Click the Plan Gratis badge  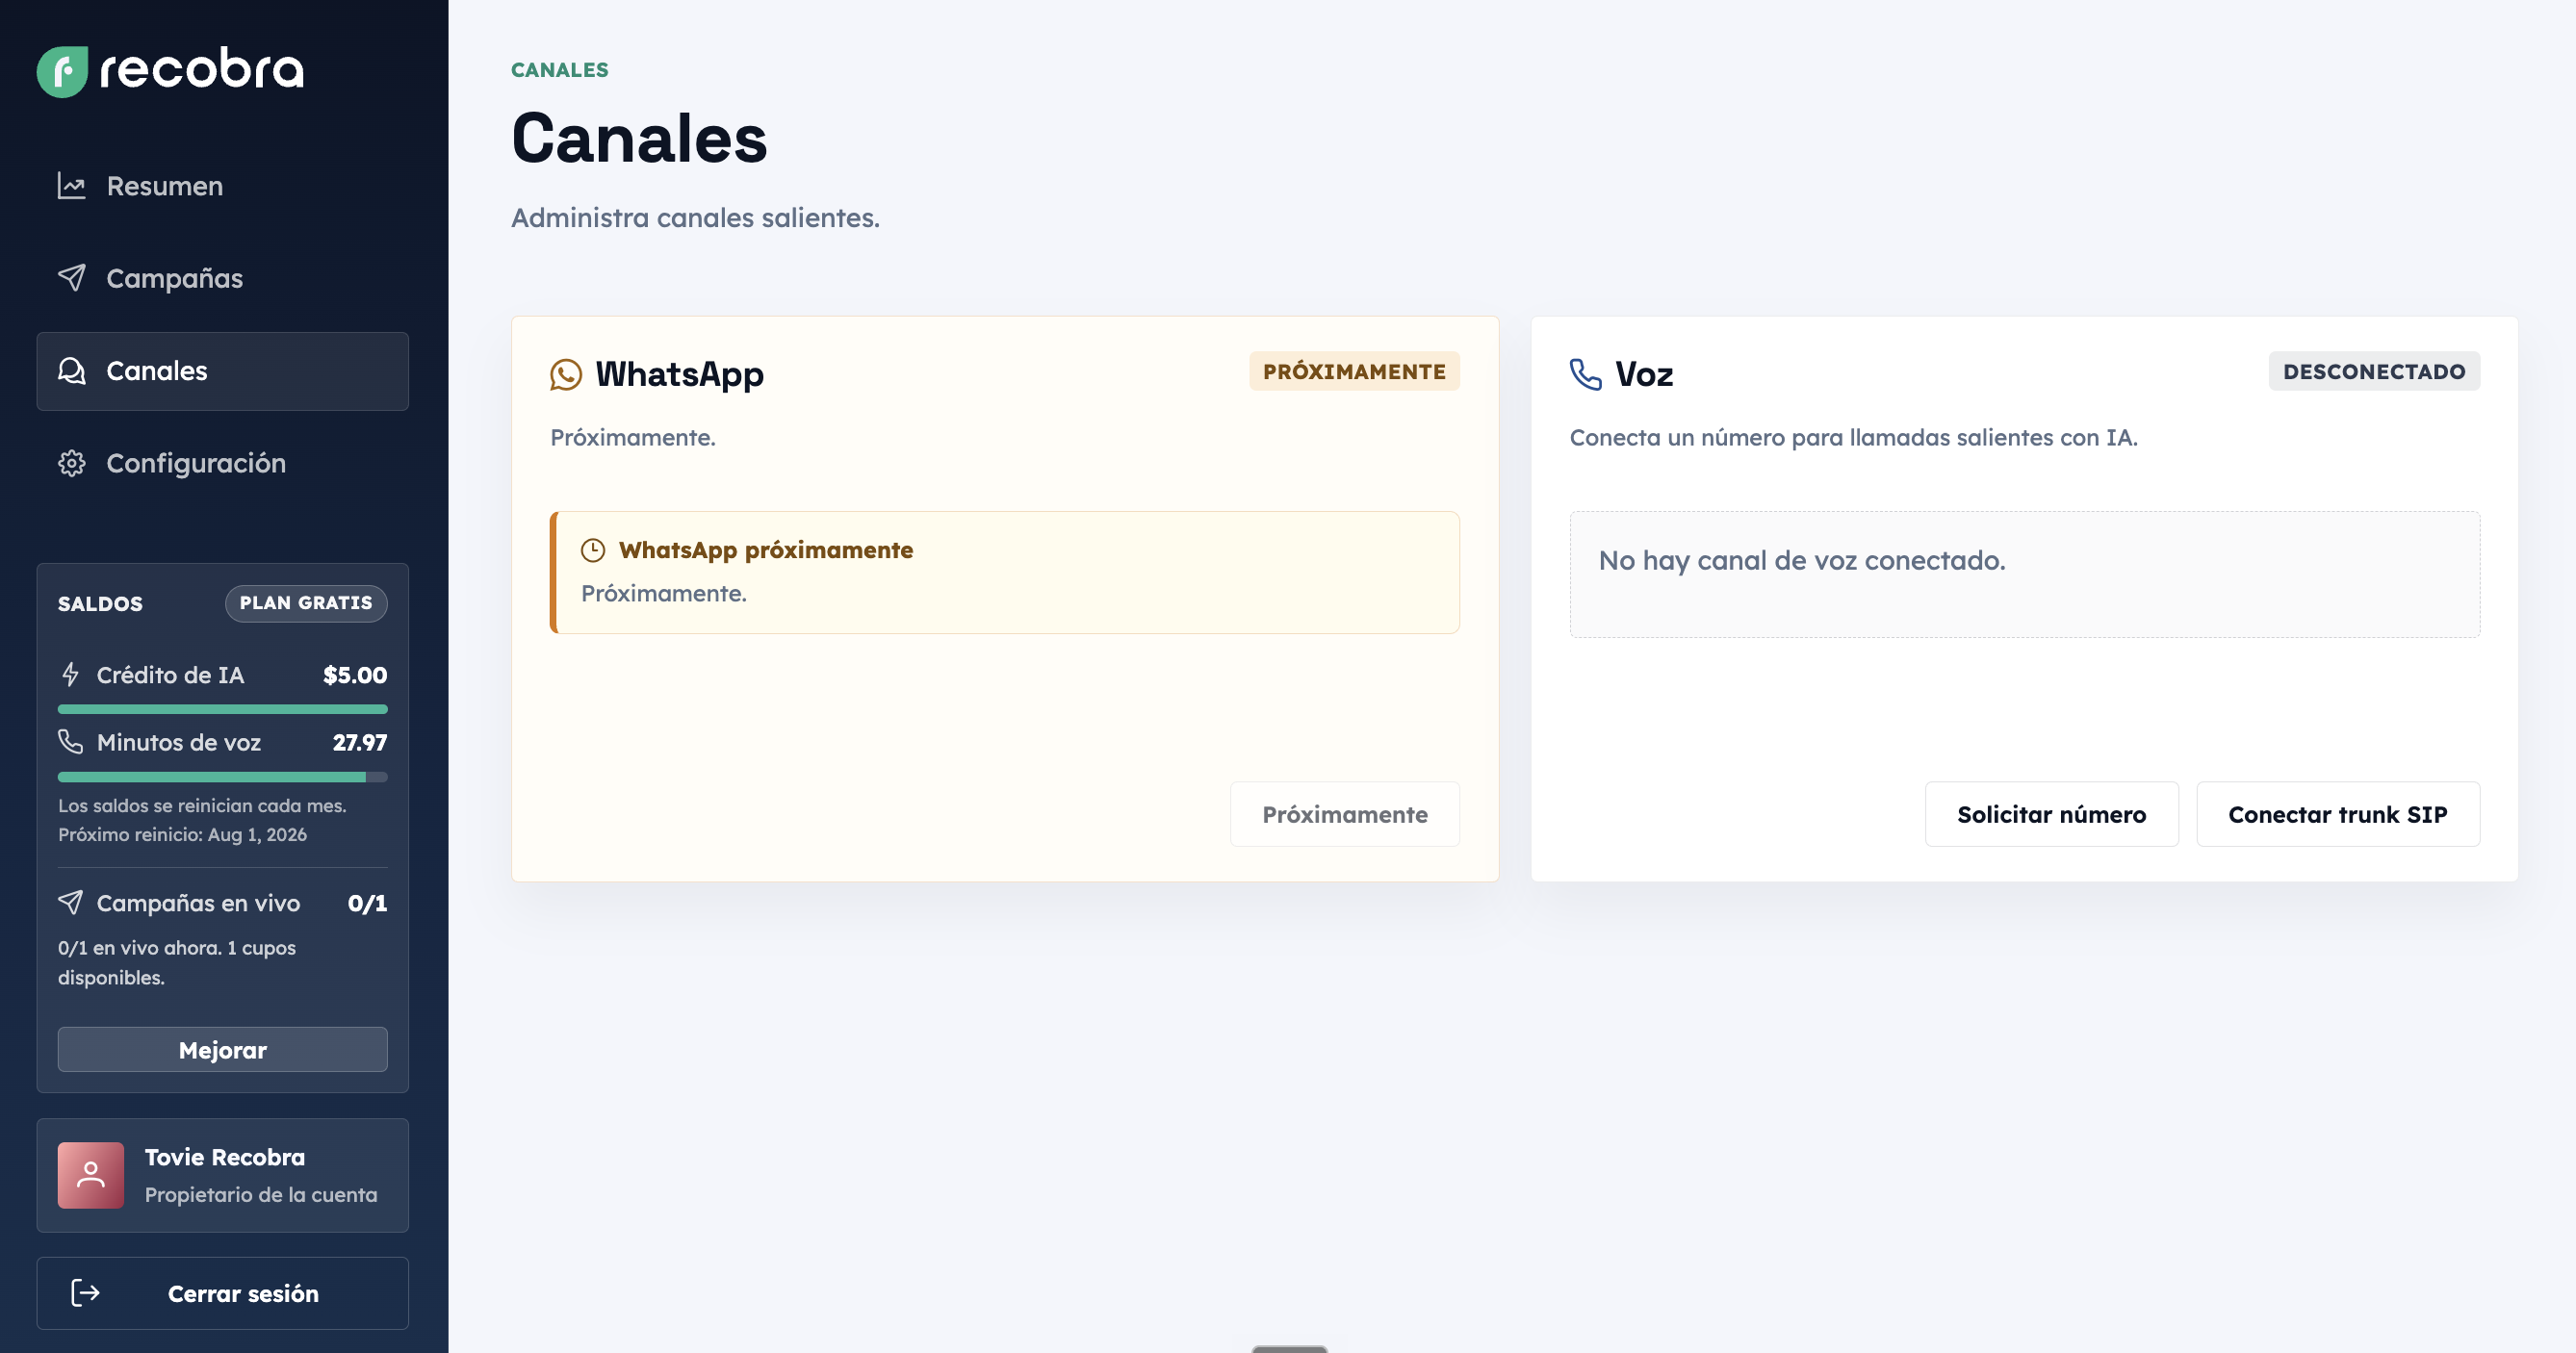[x=306, y=603]
